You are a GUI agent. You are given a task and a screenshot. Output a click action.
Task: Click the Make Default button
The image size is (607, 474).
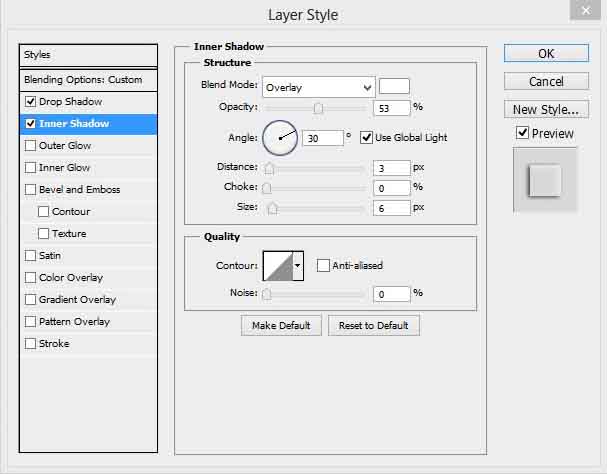pos(281,325)
